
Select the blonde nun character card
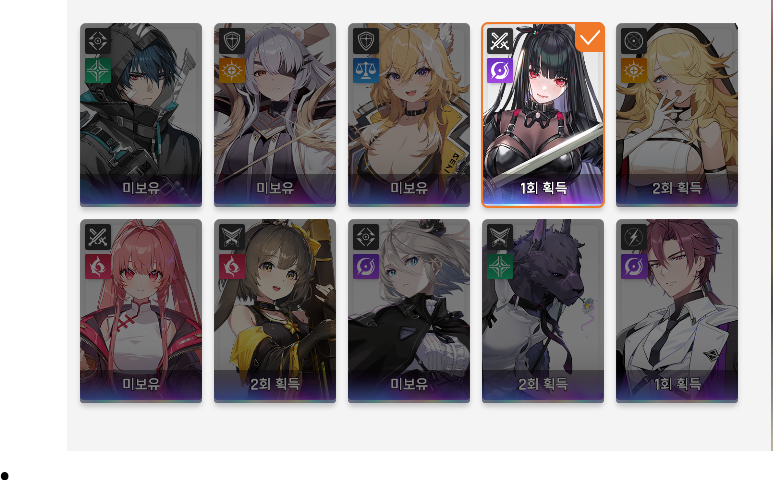[677, 114]
